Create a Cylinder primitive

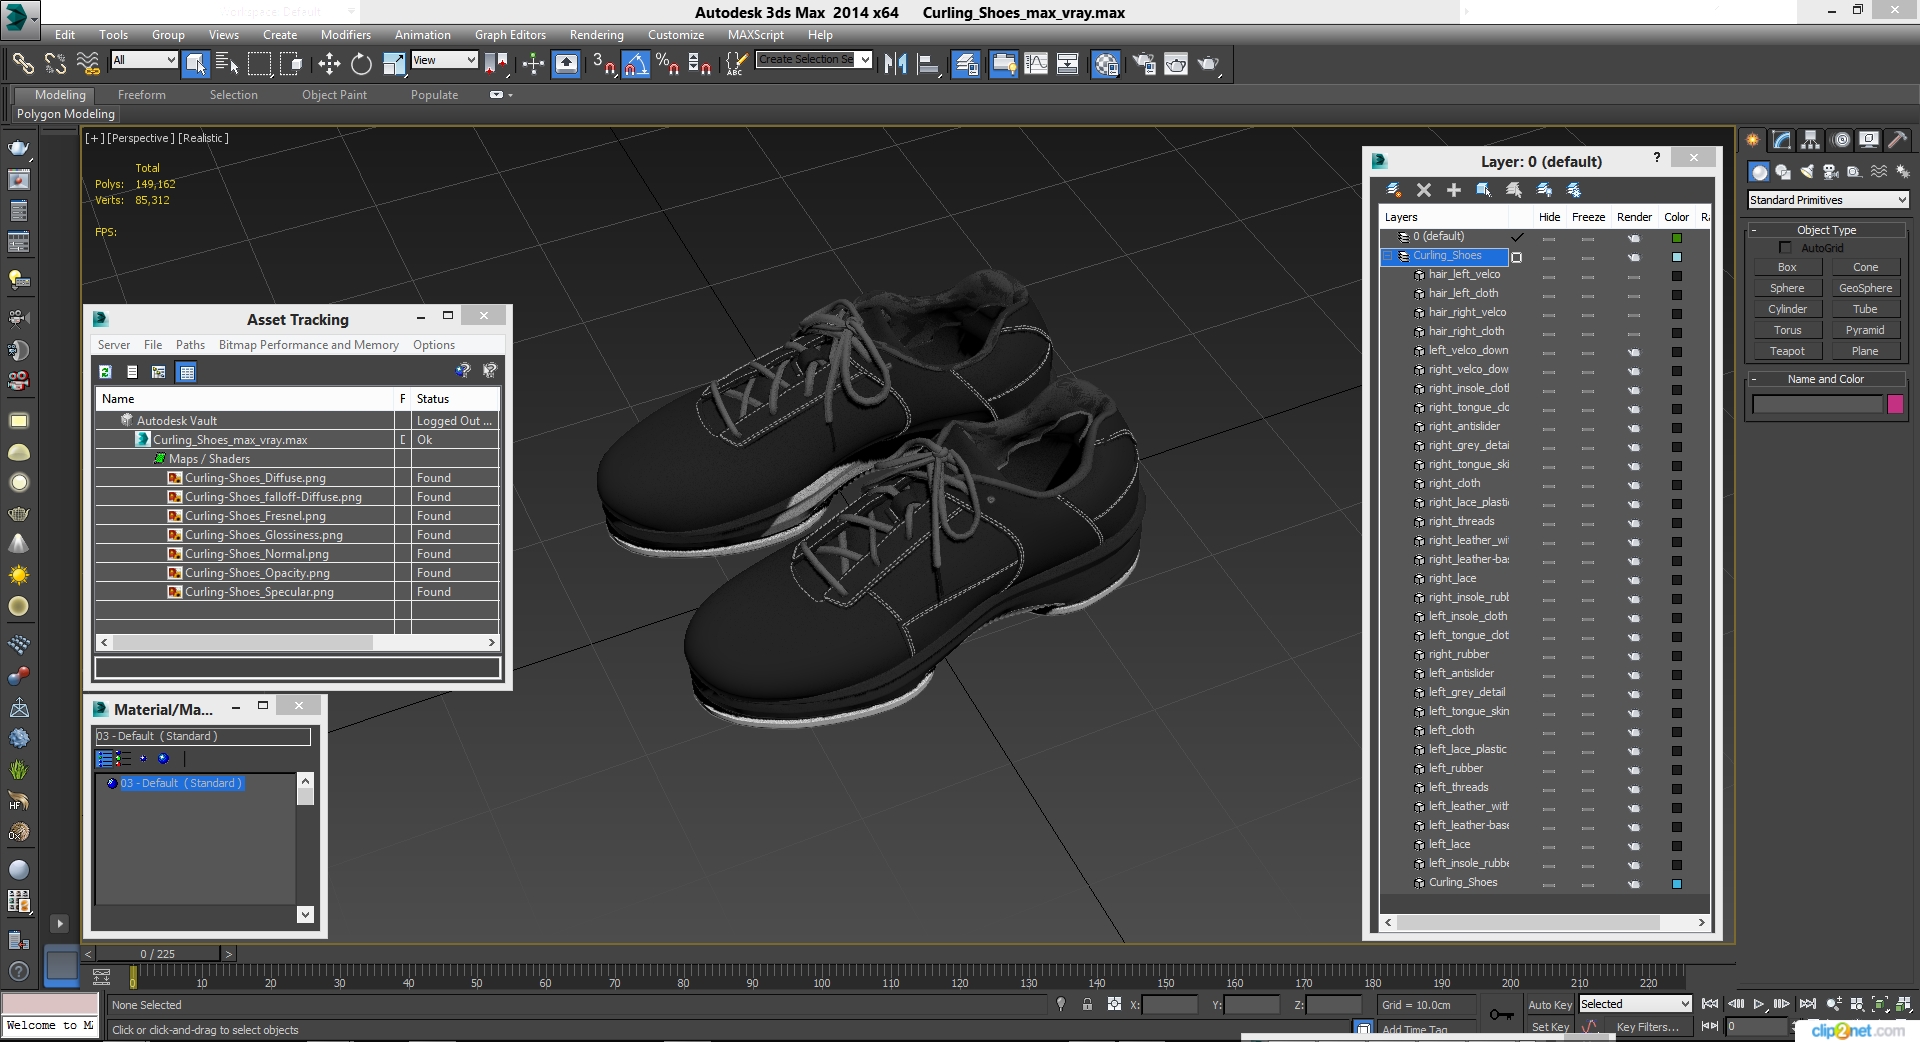coord(1787,309)
